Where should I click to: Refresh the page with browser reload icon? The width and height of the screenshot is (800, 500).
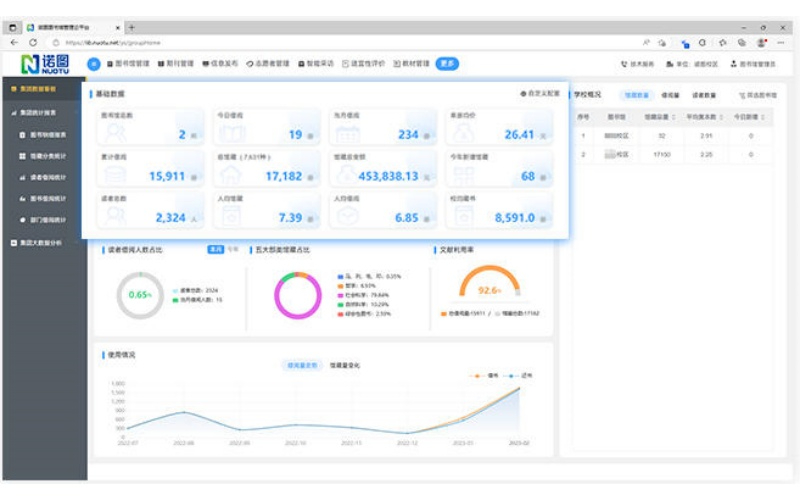coord(33,43)
